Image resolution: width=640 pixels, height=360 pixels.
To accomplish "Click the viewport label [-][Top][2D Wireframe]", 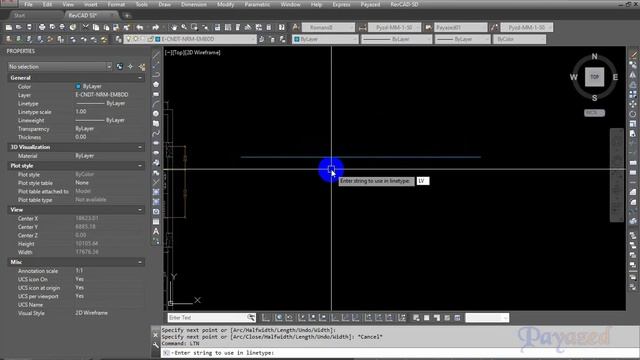I will [x=193, y=53].
